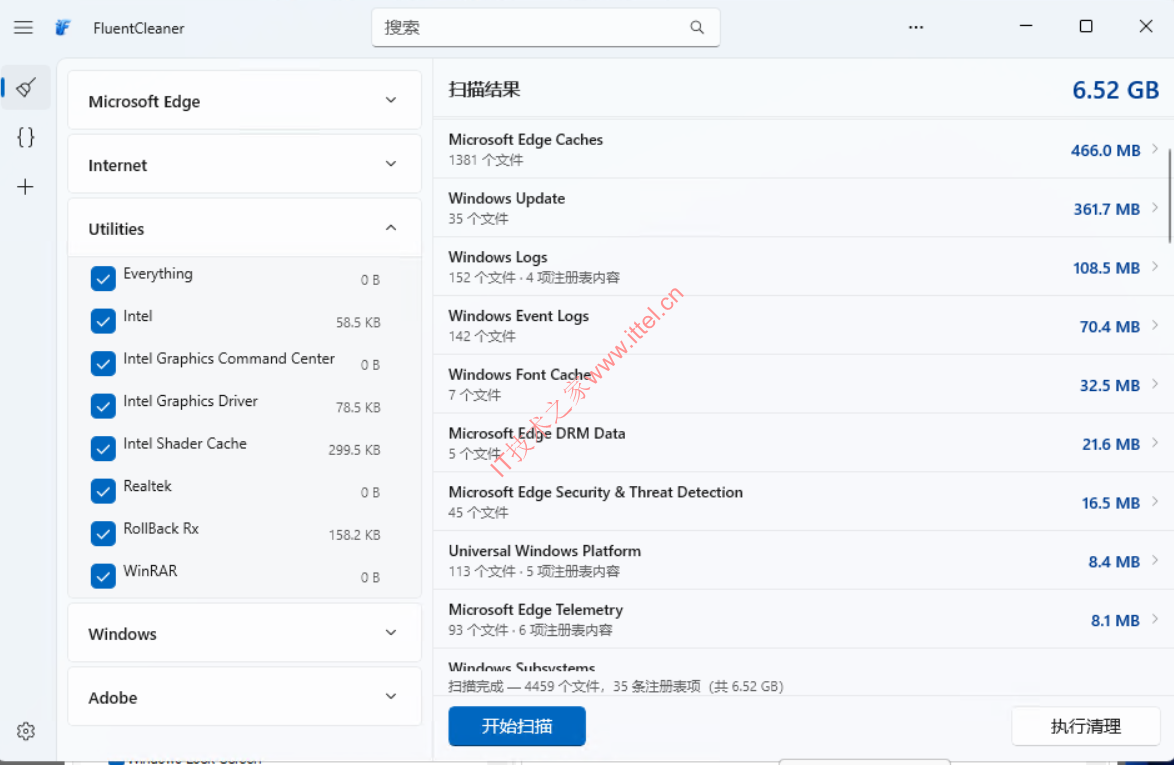Close the FluentCleaner window
Image resolution: width=1174 pixels, height=765 pixels.
click(x=1146, y=26)
